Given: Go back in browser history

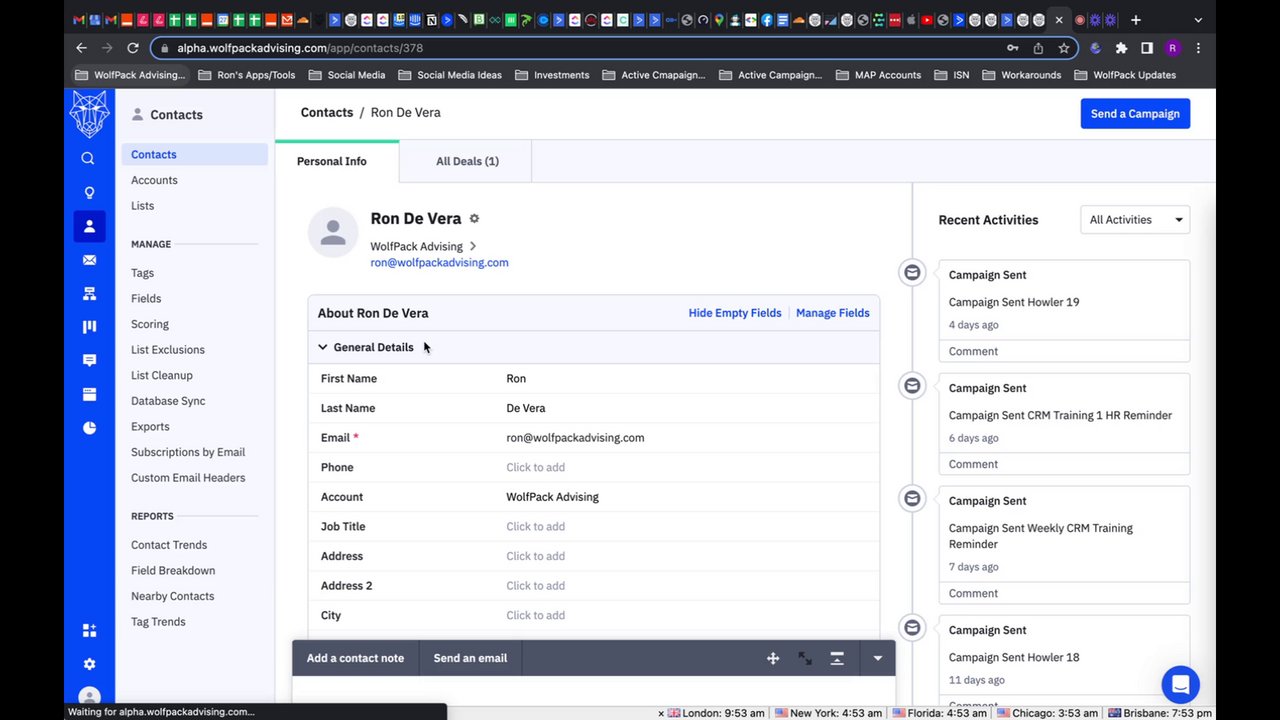Looking at the screenshot, I should [81, 47].
